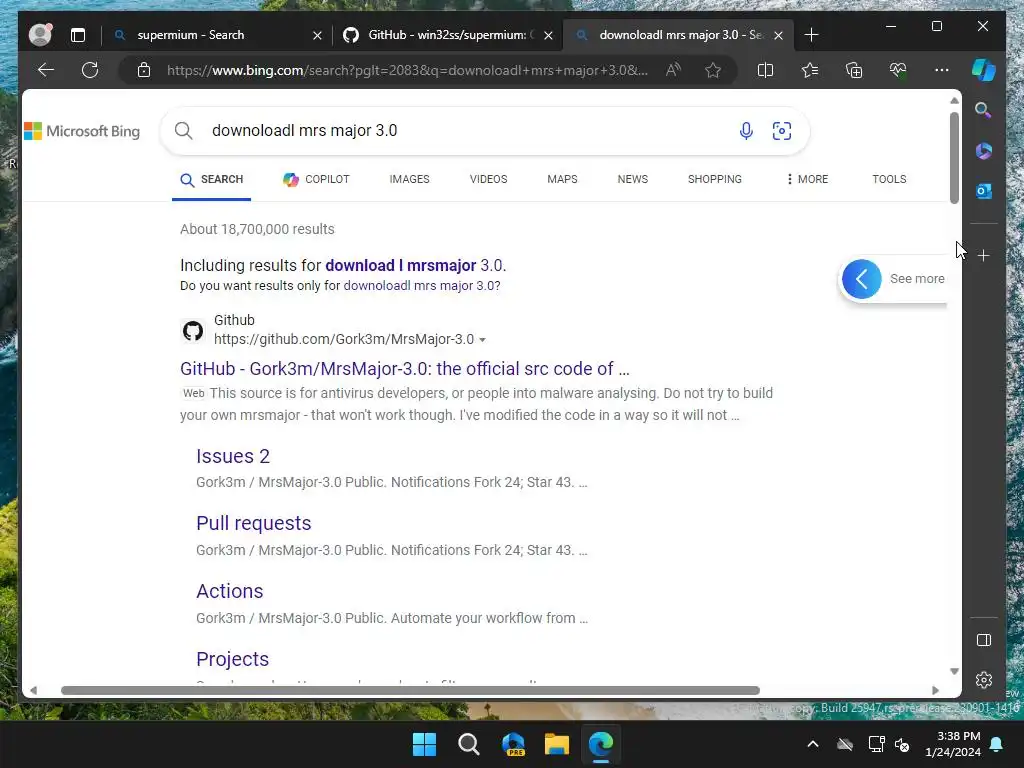Screen dimensions: 1024x768
Task: Open Edge PRE icon on taskbar
Action: pos(513,744)
